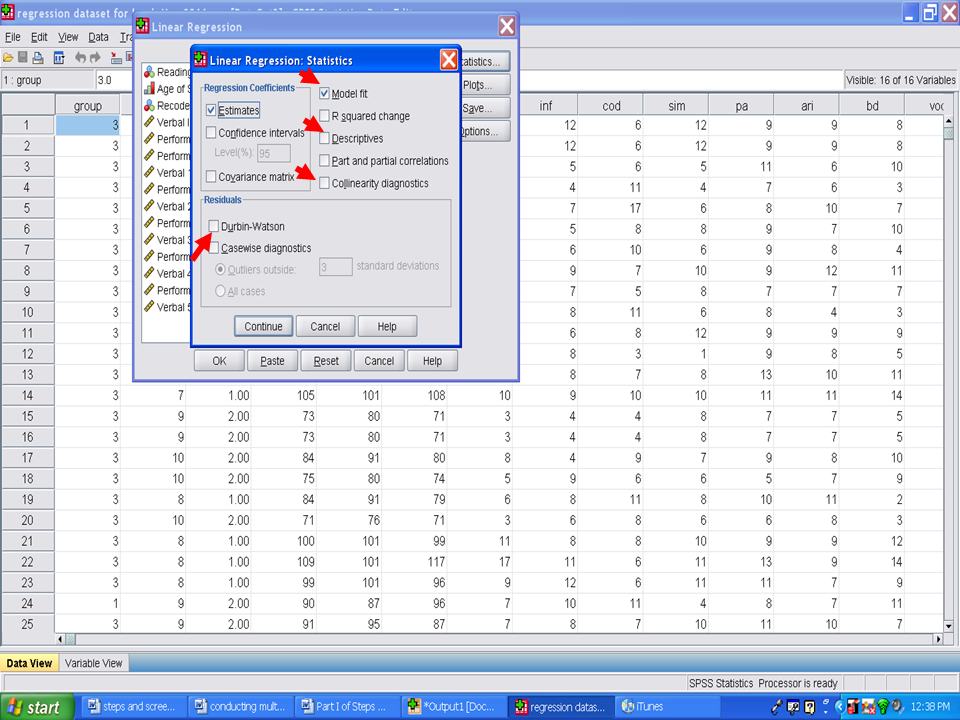Check the Collinearity diagnostics option
960x720 pixels.
click(325, 183)
